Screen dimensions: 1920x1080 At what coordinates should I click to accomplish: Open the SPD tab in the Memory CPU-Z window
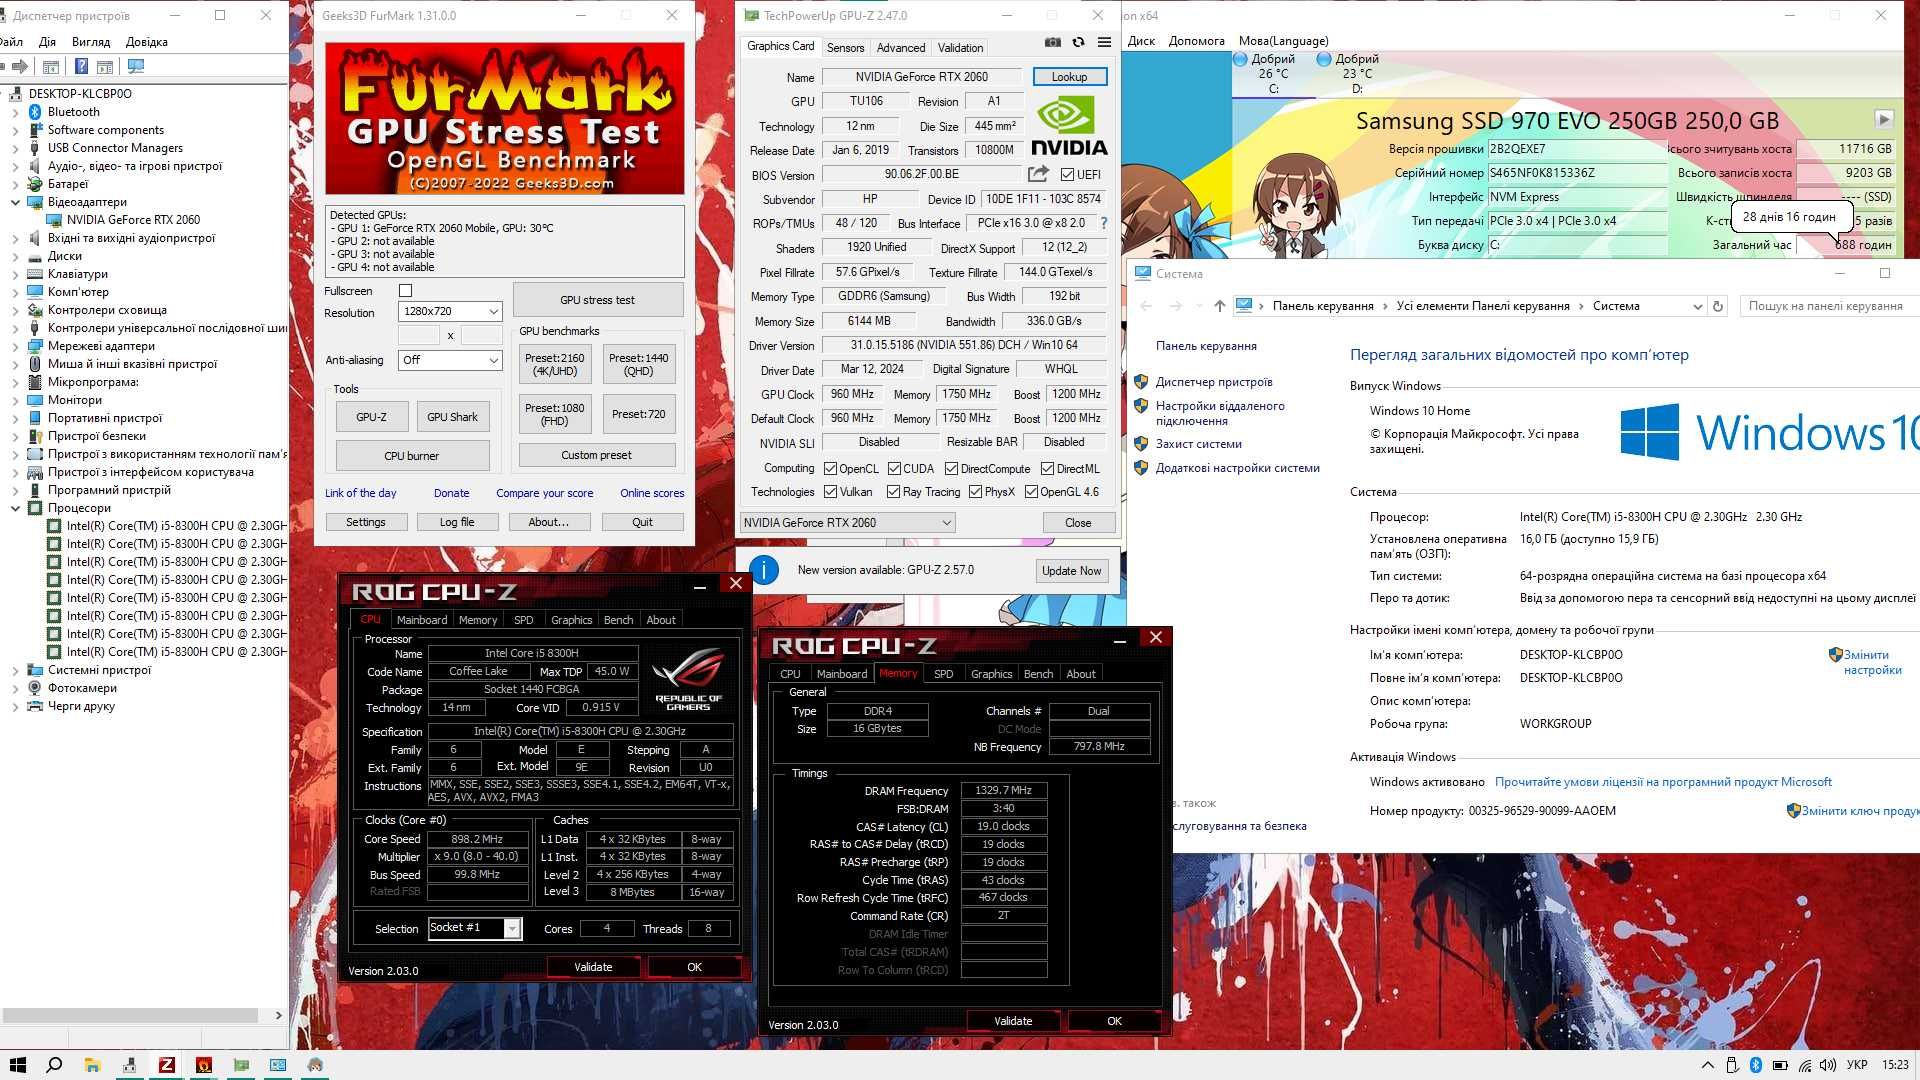(943, 674)
